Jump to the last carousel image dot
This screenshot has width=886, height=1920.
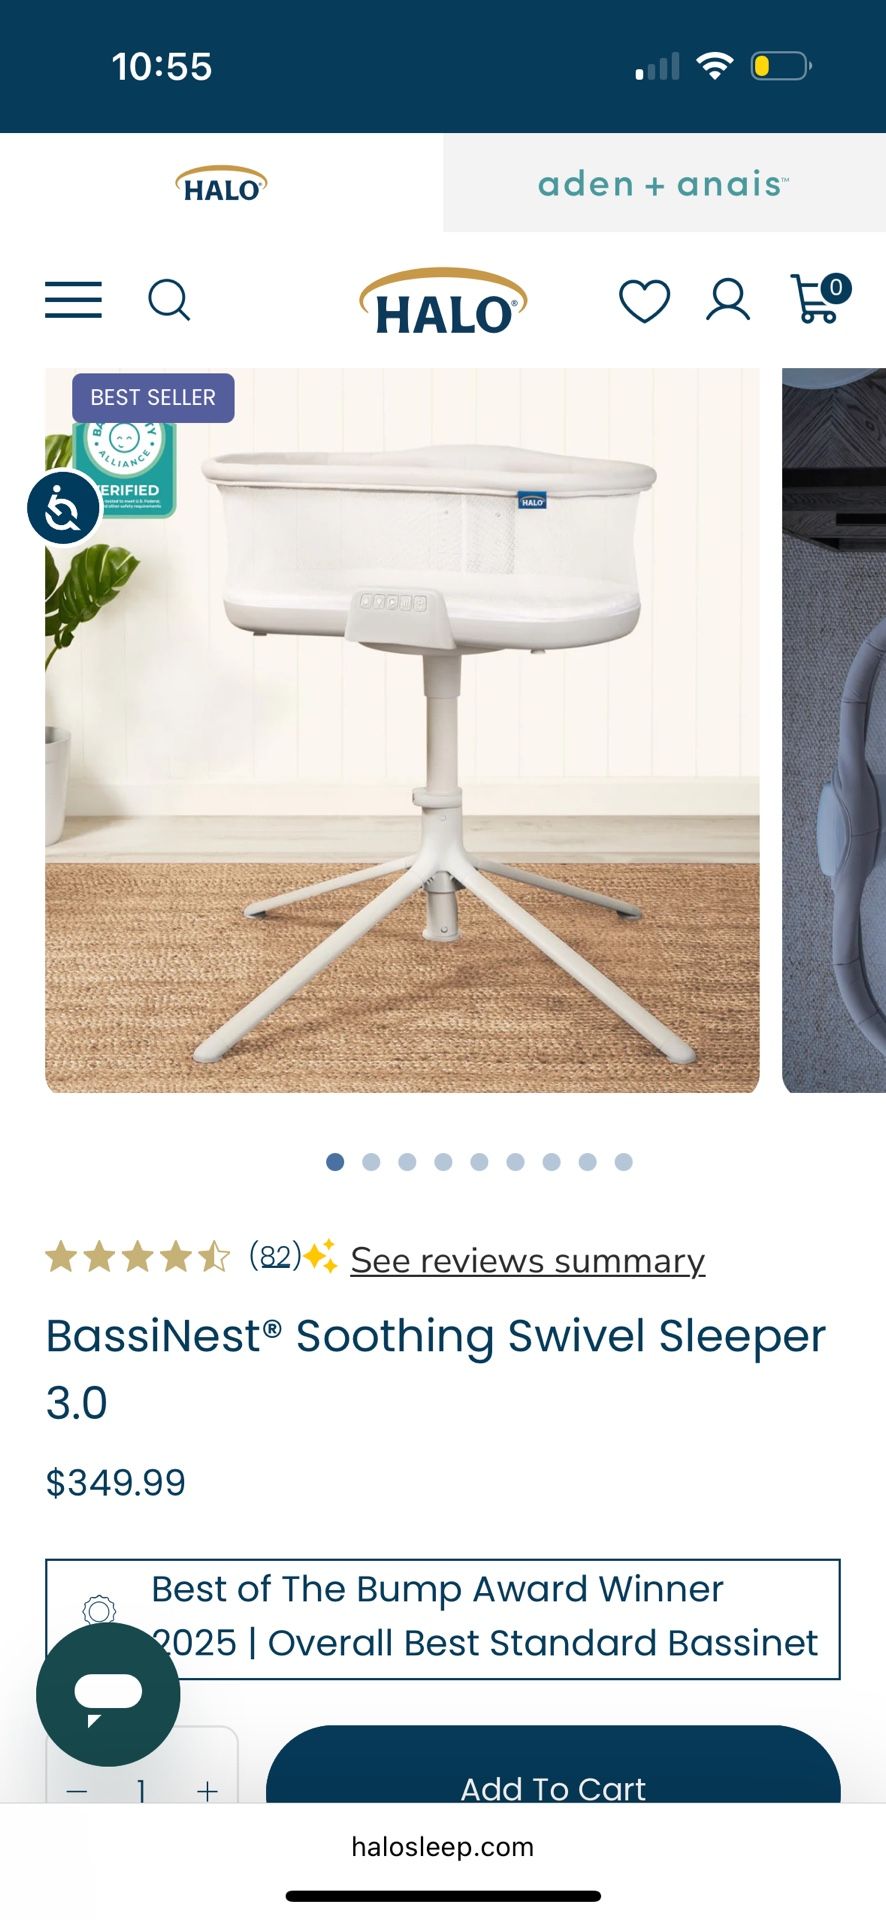(x=623, y=1161)
